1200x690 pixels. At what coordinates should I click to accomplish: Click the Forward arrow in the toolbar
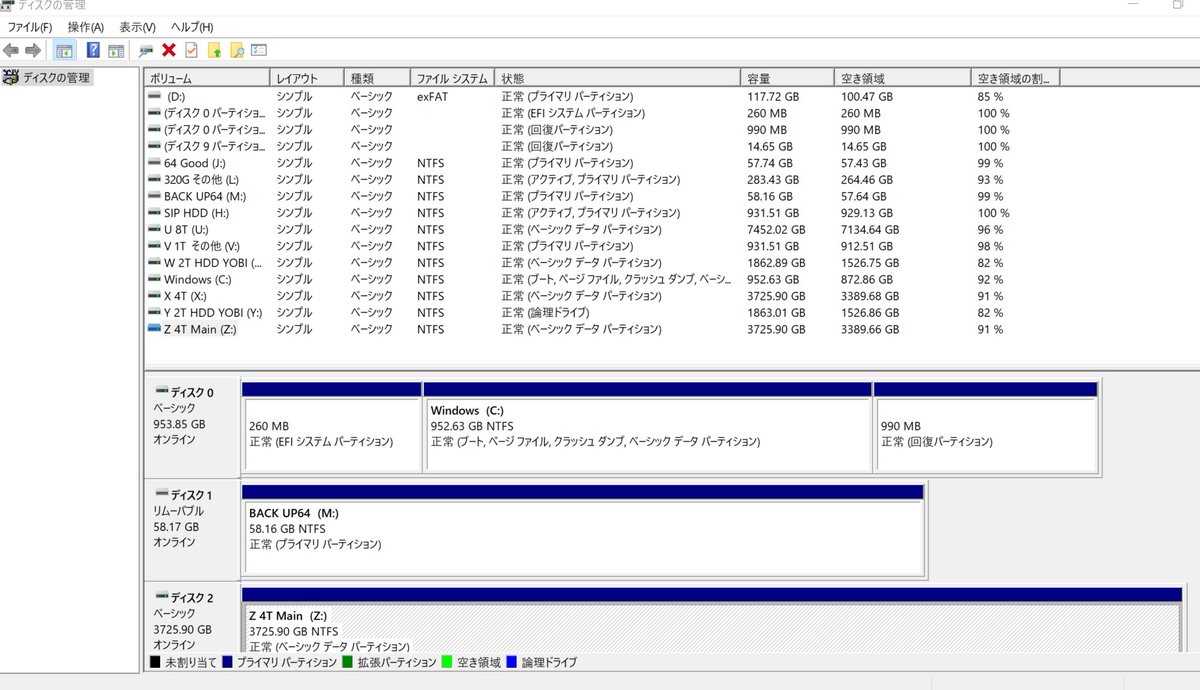[x=33, y=50]
